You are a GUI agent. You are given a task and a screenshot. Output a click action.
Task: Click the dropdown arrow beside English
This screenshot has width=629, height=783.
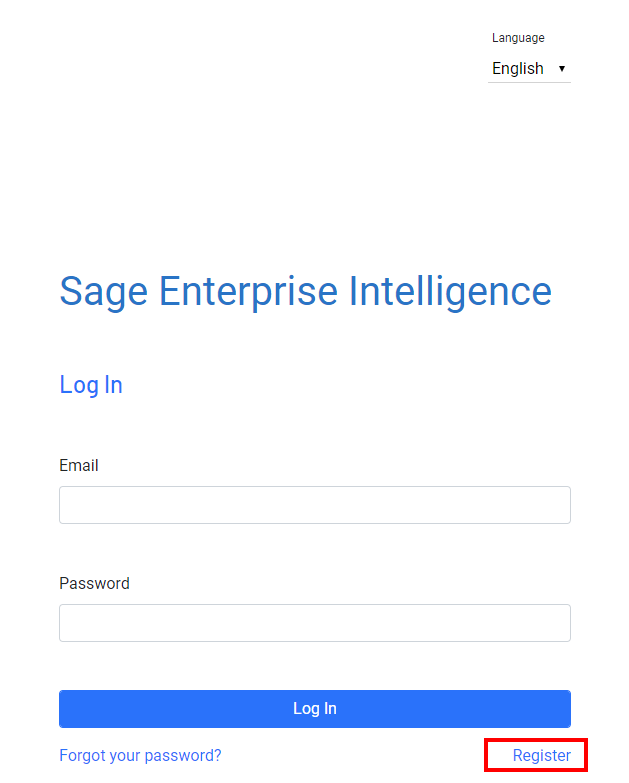click(562, 69)
